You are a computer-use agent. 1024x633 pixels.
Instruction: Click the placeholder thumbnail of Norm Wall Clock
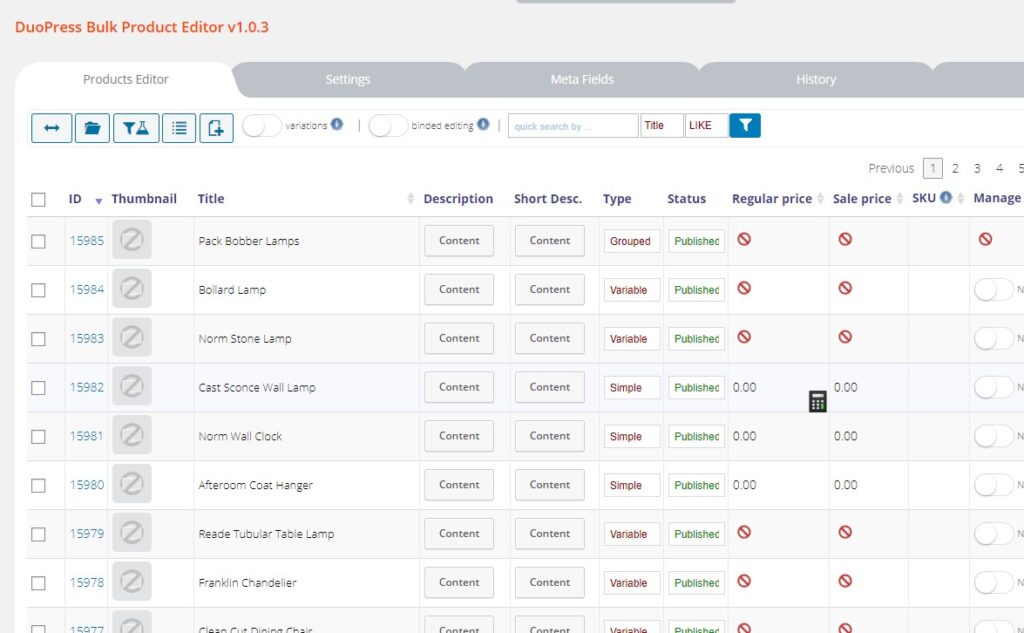132,435
